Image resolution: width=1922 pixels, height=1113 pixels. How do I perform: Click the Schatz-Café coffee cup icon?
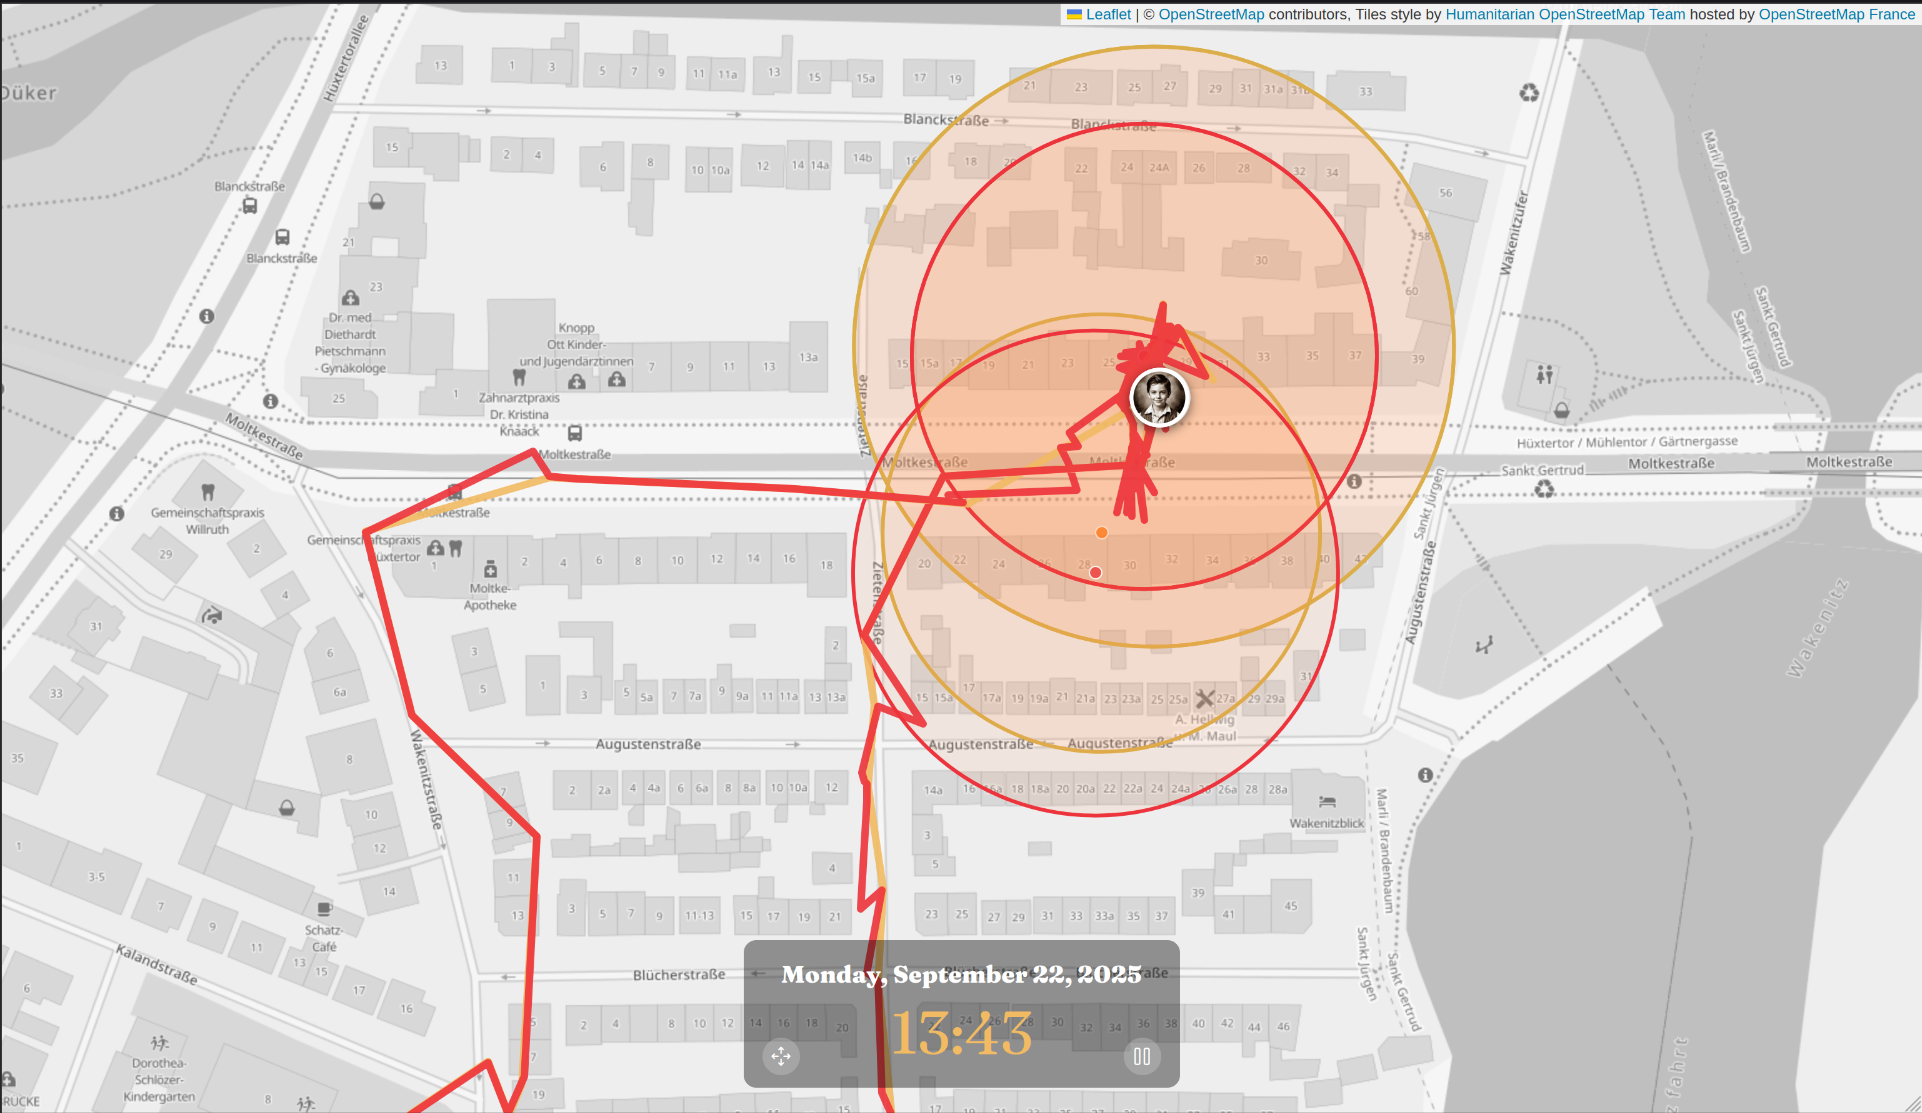324,909
